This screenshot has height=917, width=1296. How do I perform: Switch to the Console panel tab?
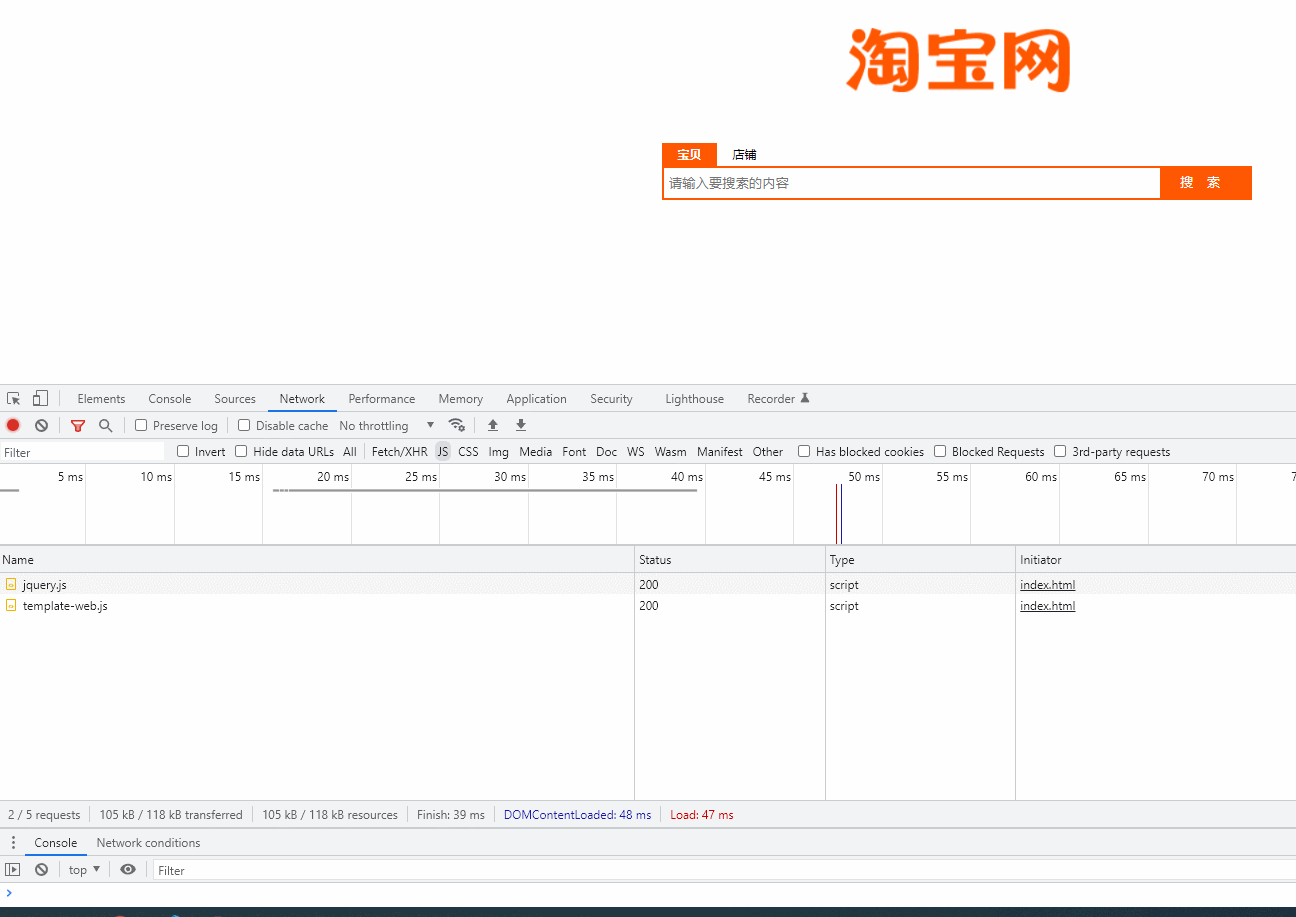pos(170,398)
